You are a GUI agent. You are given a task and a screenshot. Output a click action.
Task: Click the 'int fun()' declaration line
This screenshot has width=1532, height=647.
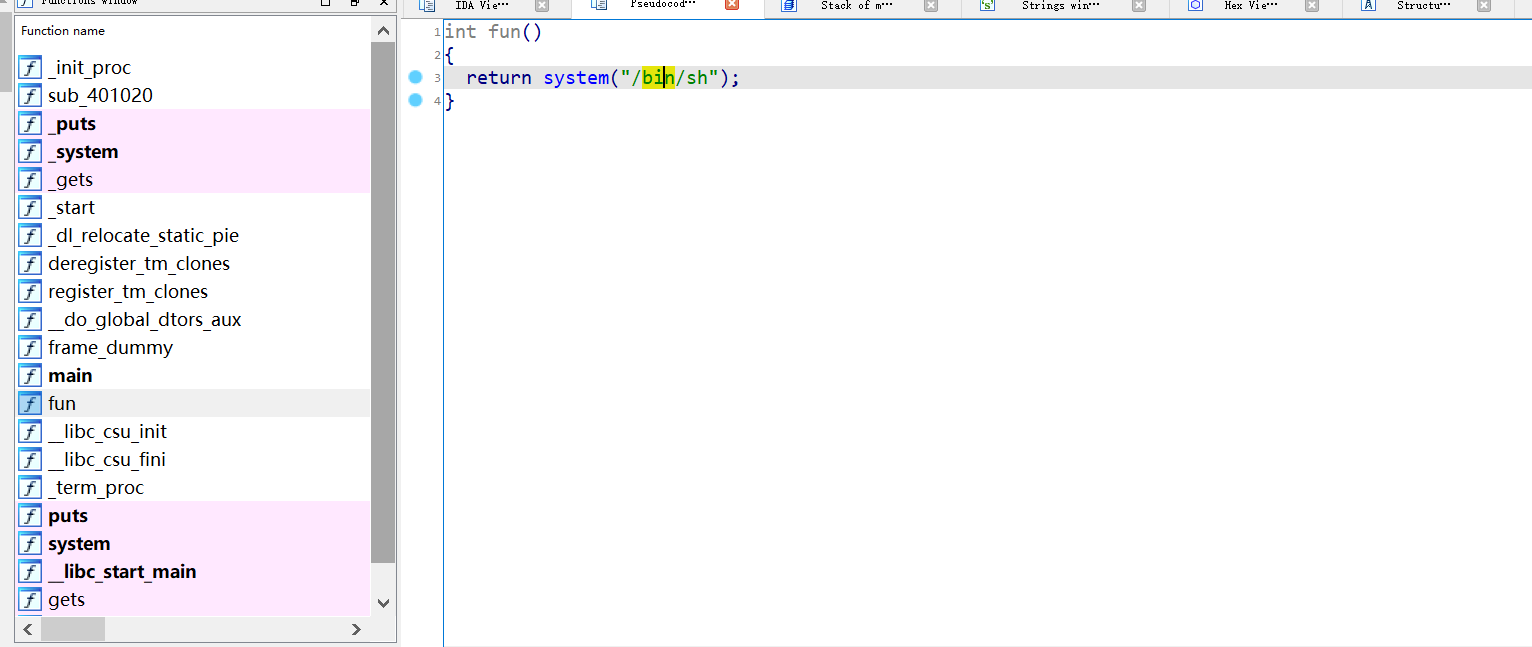494,32
